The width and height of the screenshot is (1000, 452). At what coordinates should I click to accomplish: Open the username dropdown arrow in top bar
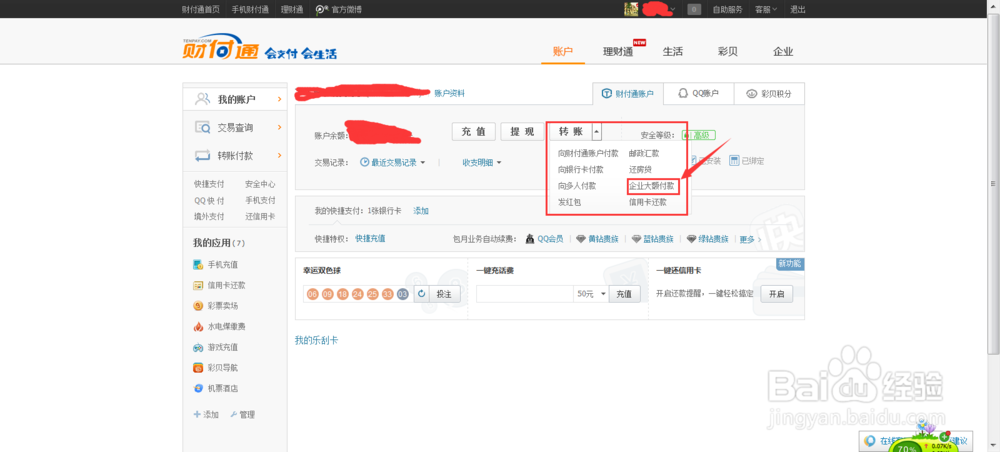tap(673, 10)
